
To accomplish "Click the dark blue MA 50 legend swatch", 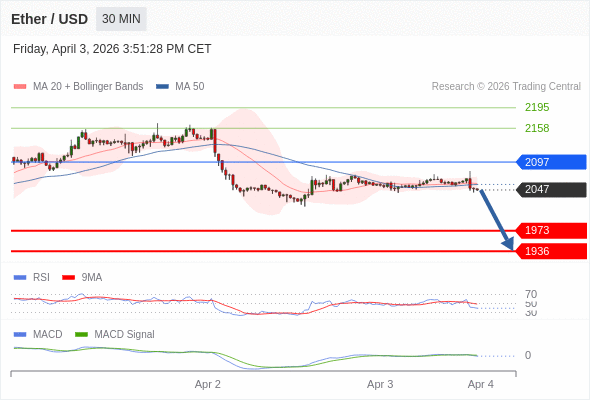I will [x=162, y=87].
